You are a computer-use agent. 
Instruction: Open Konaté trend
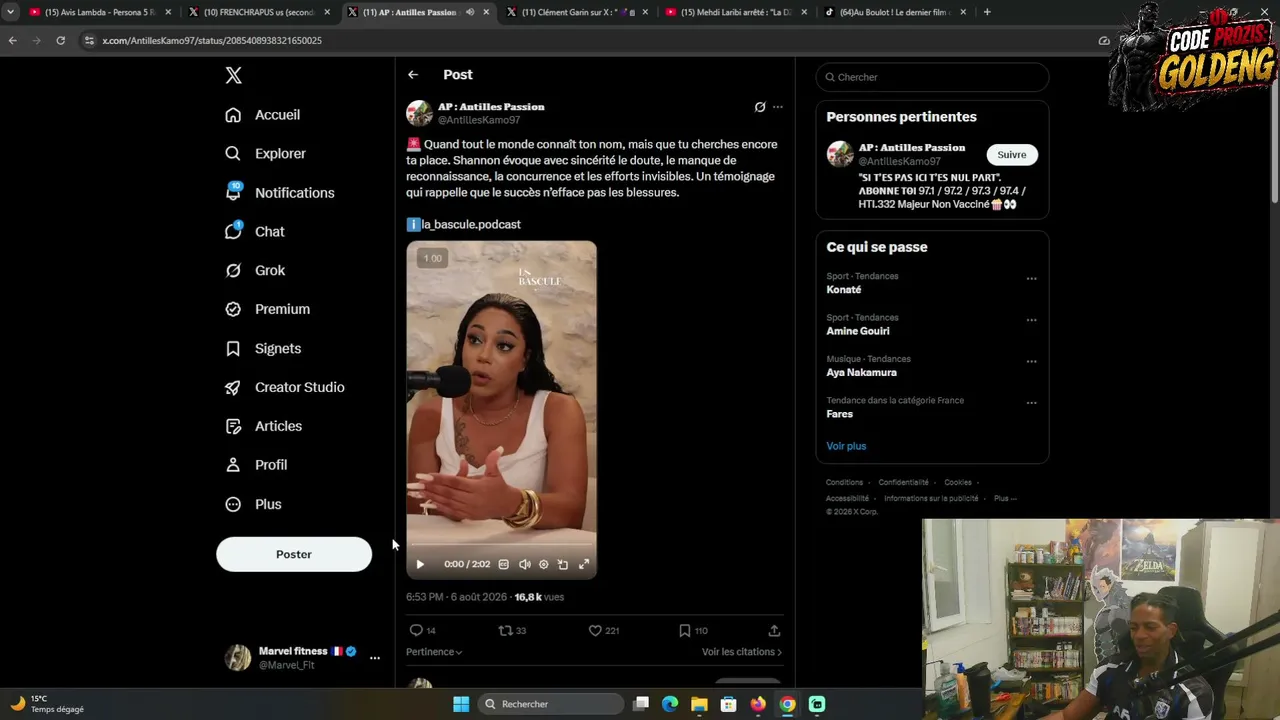(x=844, y=290)
